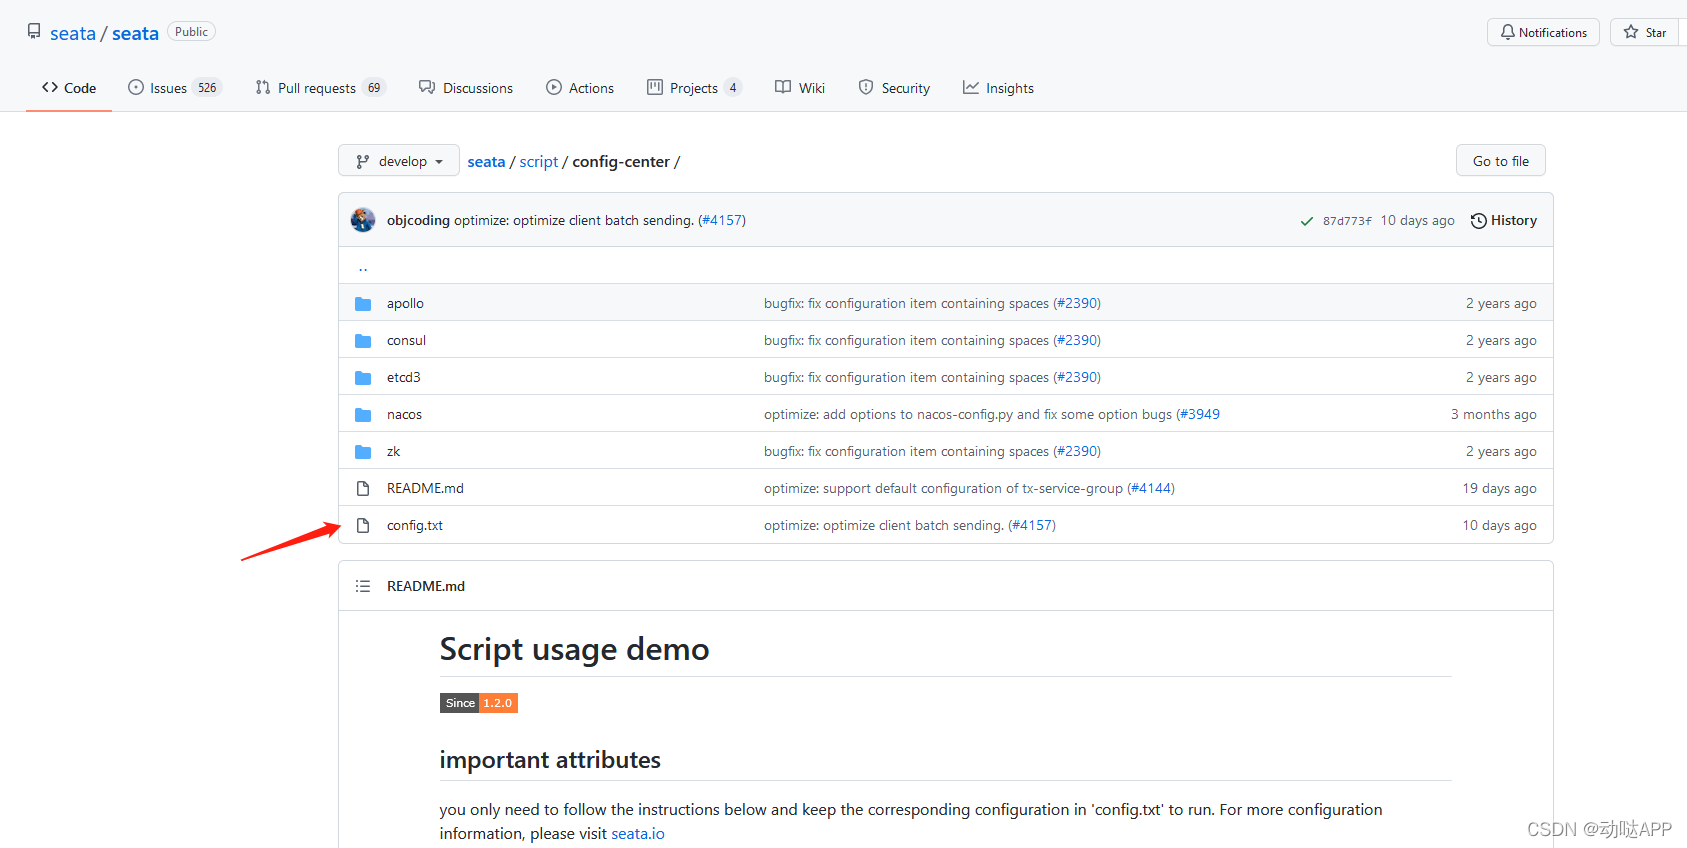Image resolution: width=1687 pixels, height=848 pixels.
Task: Click the nacos folder icon
Action: [x=363, y=415]
